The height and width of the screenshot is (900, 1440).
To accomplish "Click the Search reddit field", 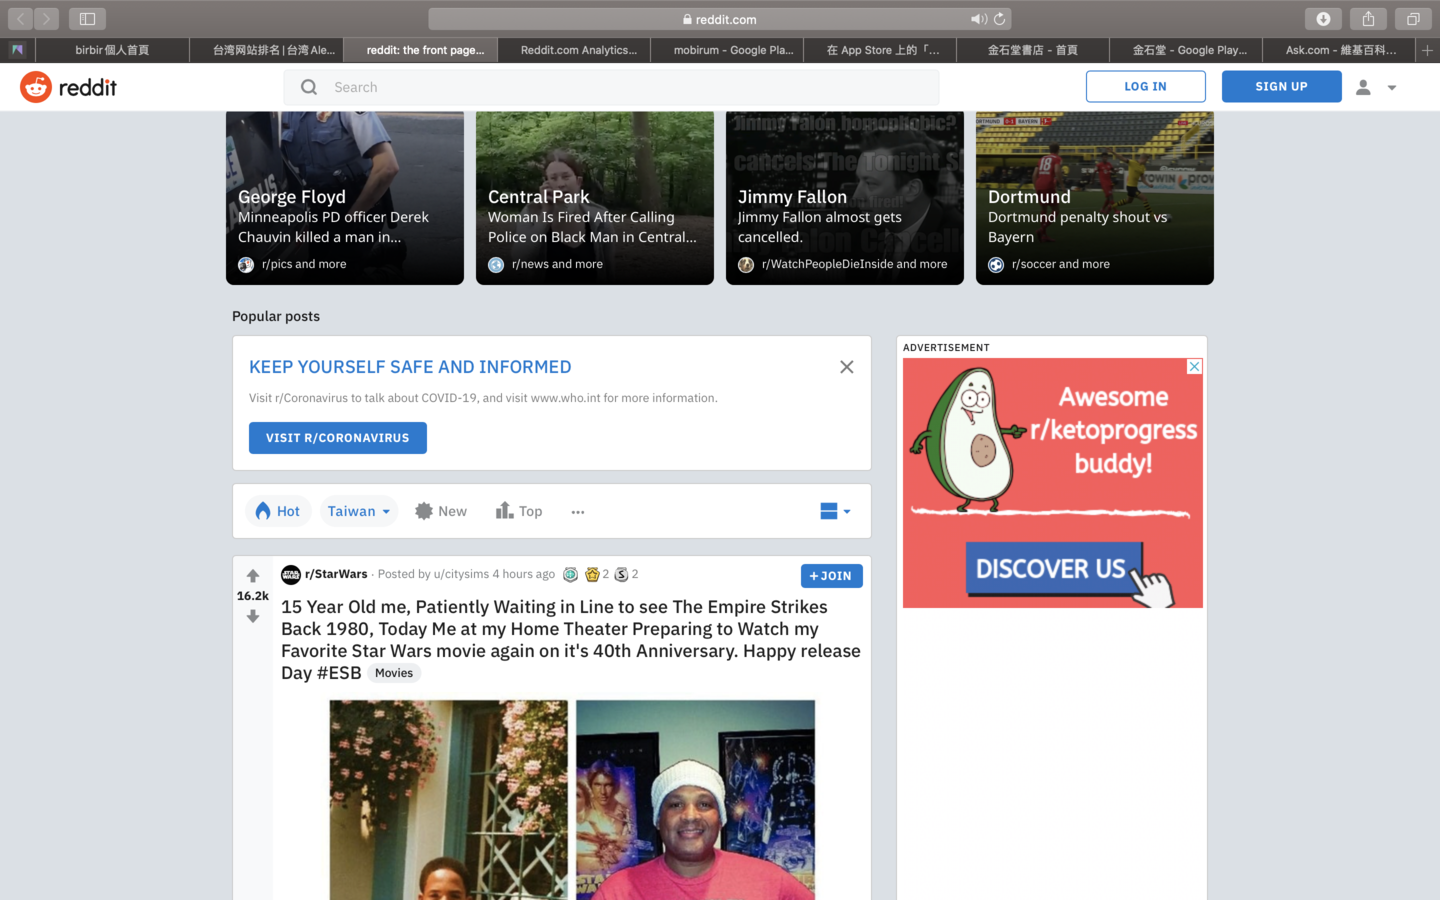I will (x=611, y=87).
